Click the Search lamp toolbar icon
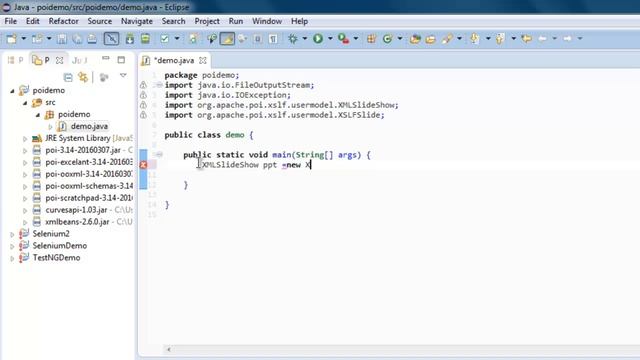Screen dimensions: 640x360 212,39
